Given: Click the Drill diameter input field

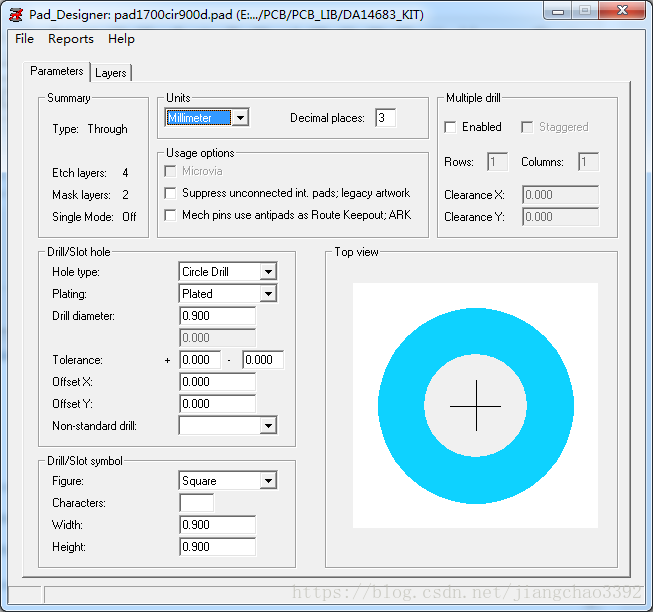Looking at the screenshot, I should pyautogui.click(x=217, y=316).
